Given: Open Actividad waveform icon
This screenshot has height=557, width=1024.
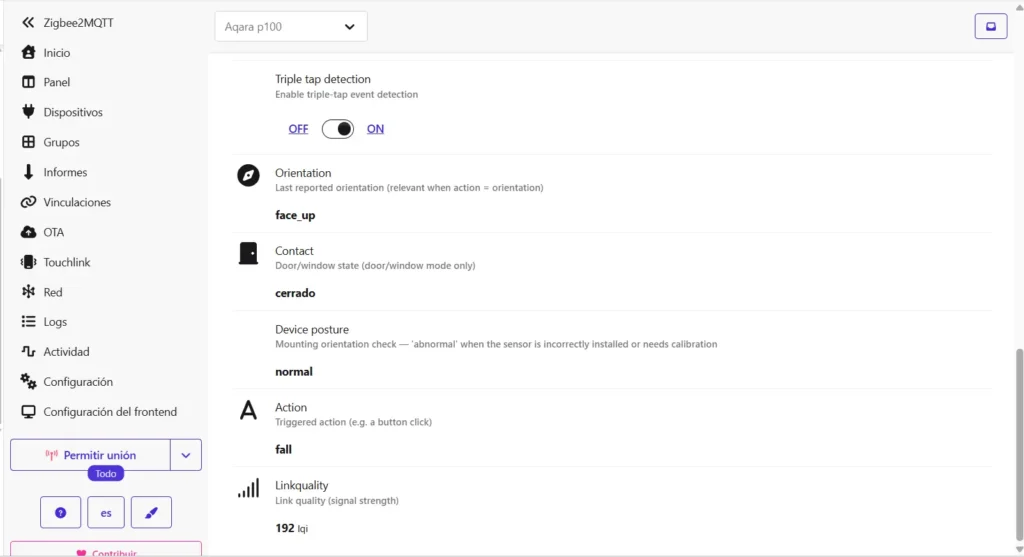Looking at the screenshot, I should (x=28, y=351).
